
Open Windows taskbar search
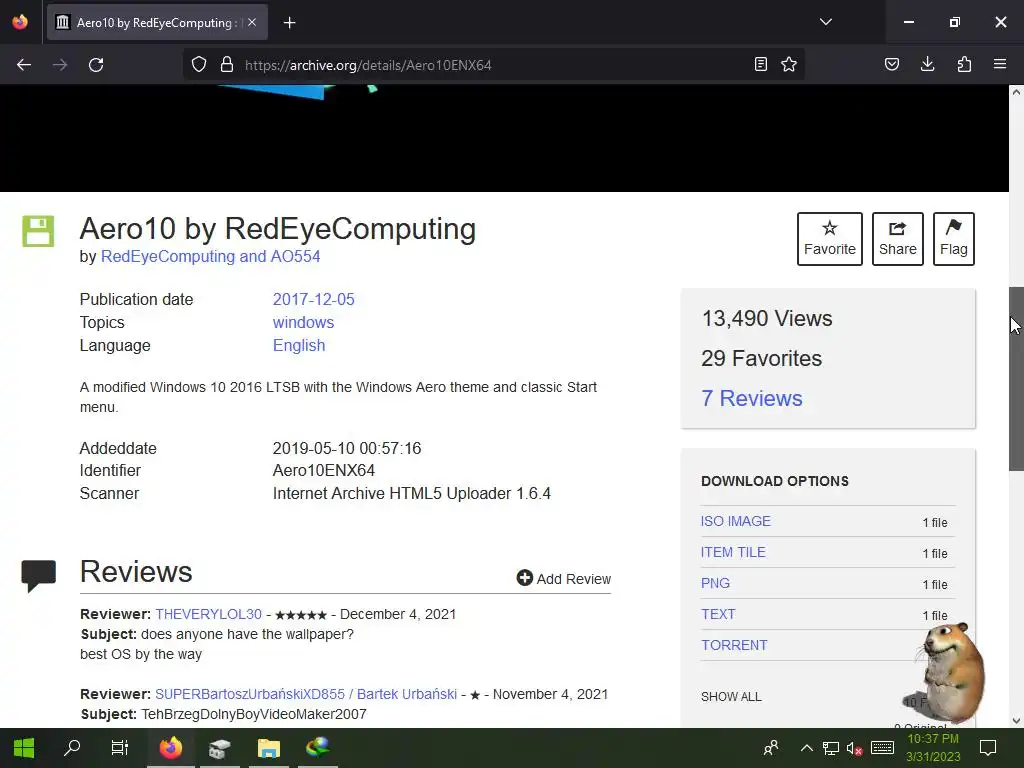pyautogui.click(x=72, y=748)
